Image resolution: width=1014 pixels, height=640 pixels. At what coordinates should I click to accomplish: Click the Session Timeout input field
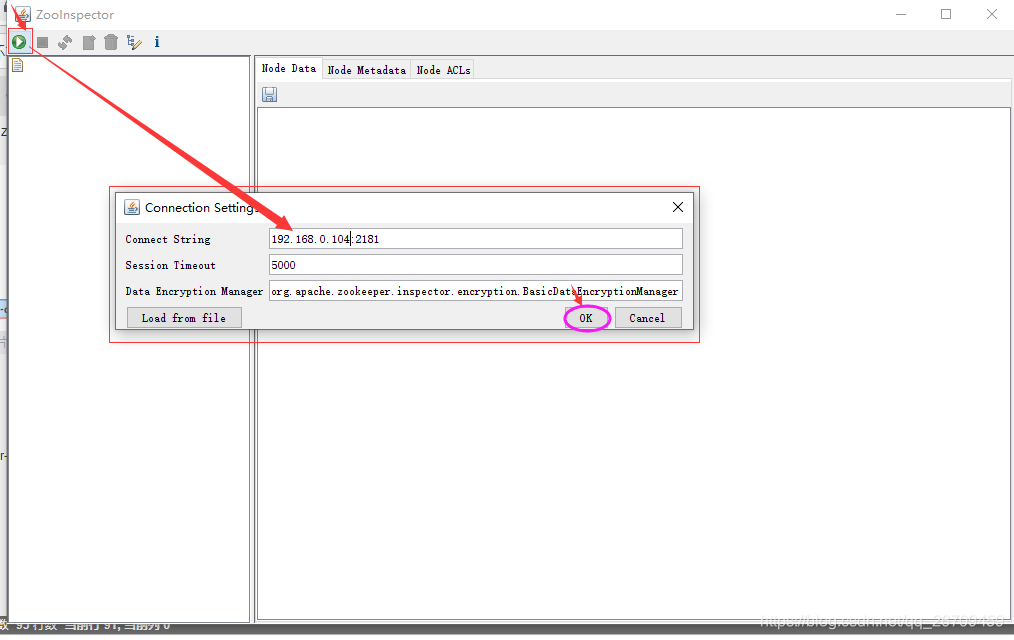coord(475,265)
